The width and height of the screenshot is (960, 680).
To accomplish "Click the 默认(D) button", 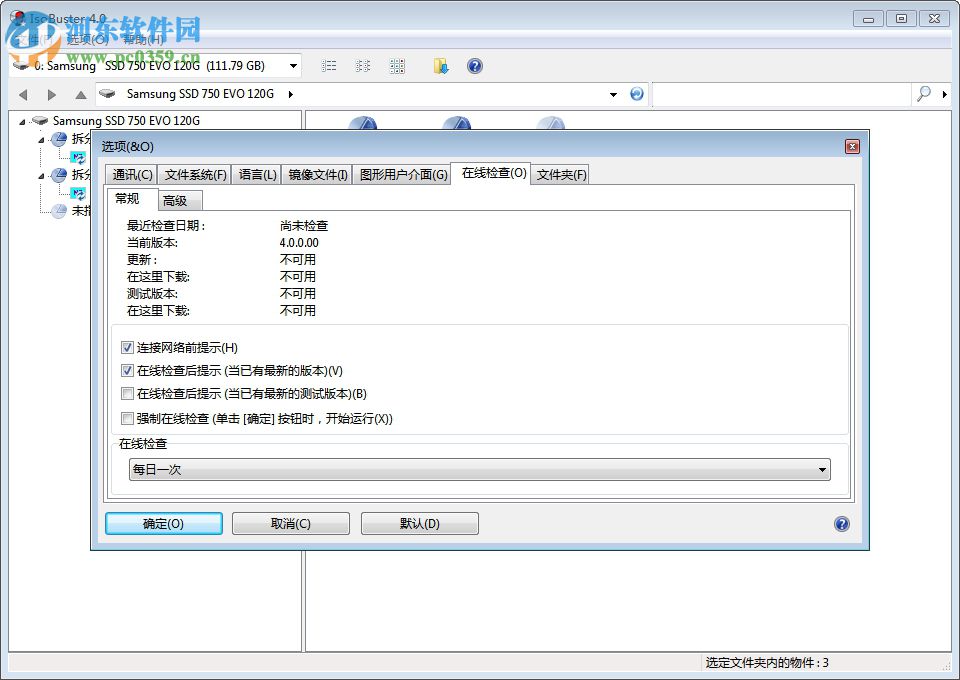I will [418, 523].
